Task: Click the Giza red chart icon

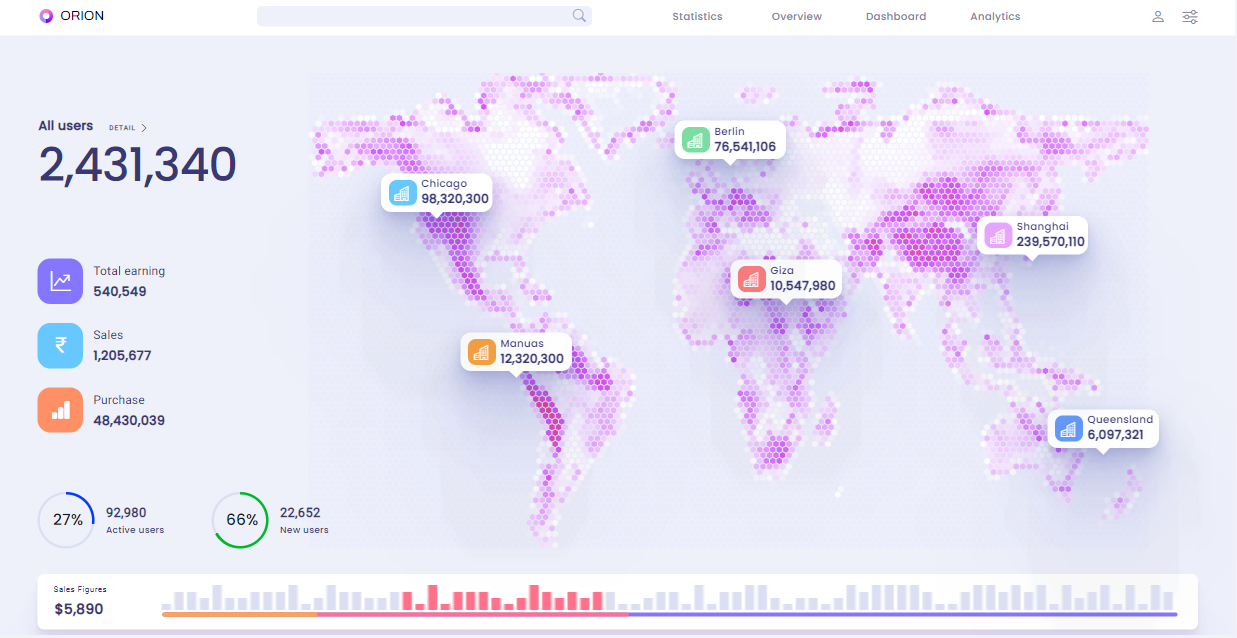Action: point(752,279)
